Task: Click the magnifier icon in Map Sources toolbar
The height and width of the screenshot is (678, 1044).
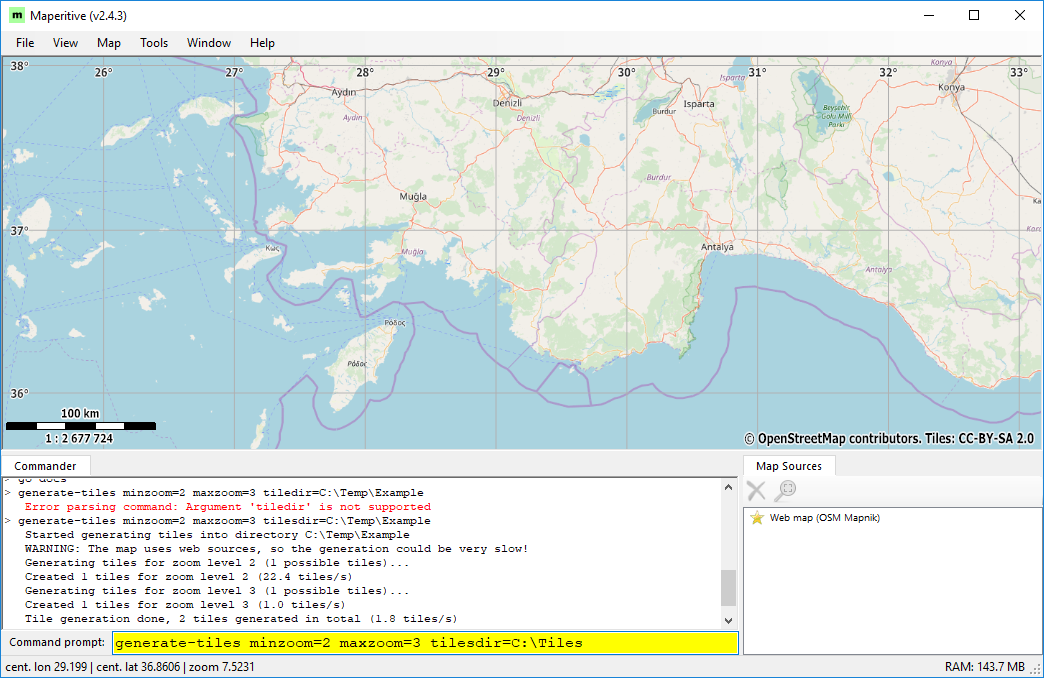Action: click(x=785, y=489)
